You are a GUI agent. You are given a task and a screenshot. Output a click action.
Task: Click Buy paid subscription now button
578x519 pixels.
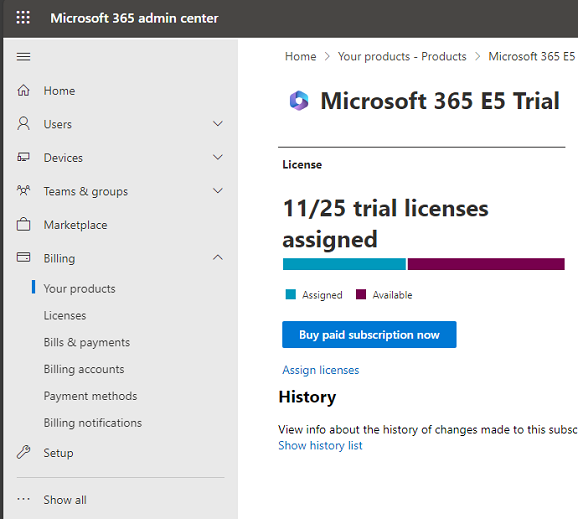(369, 334)
